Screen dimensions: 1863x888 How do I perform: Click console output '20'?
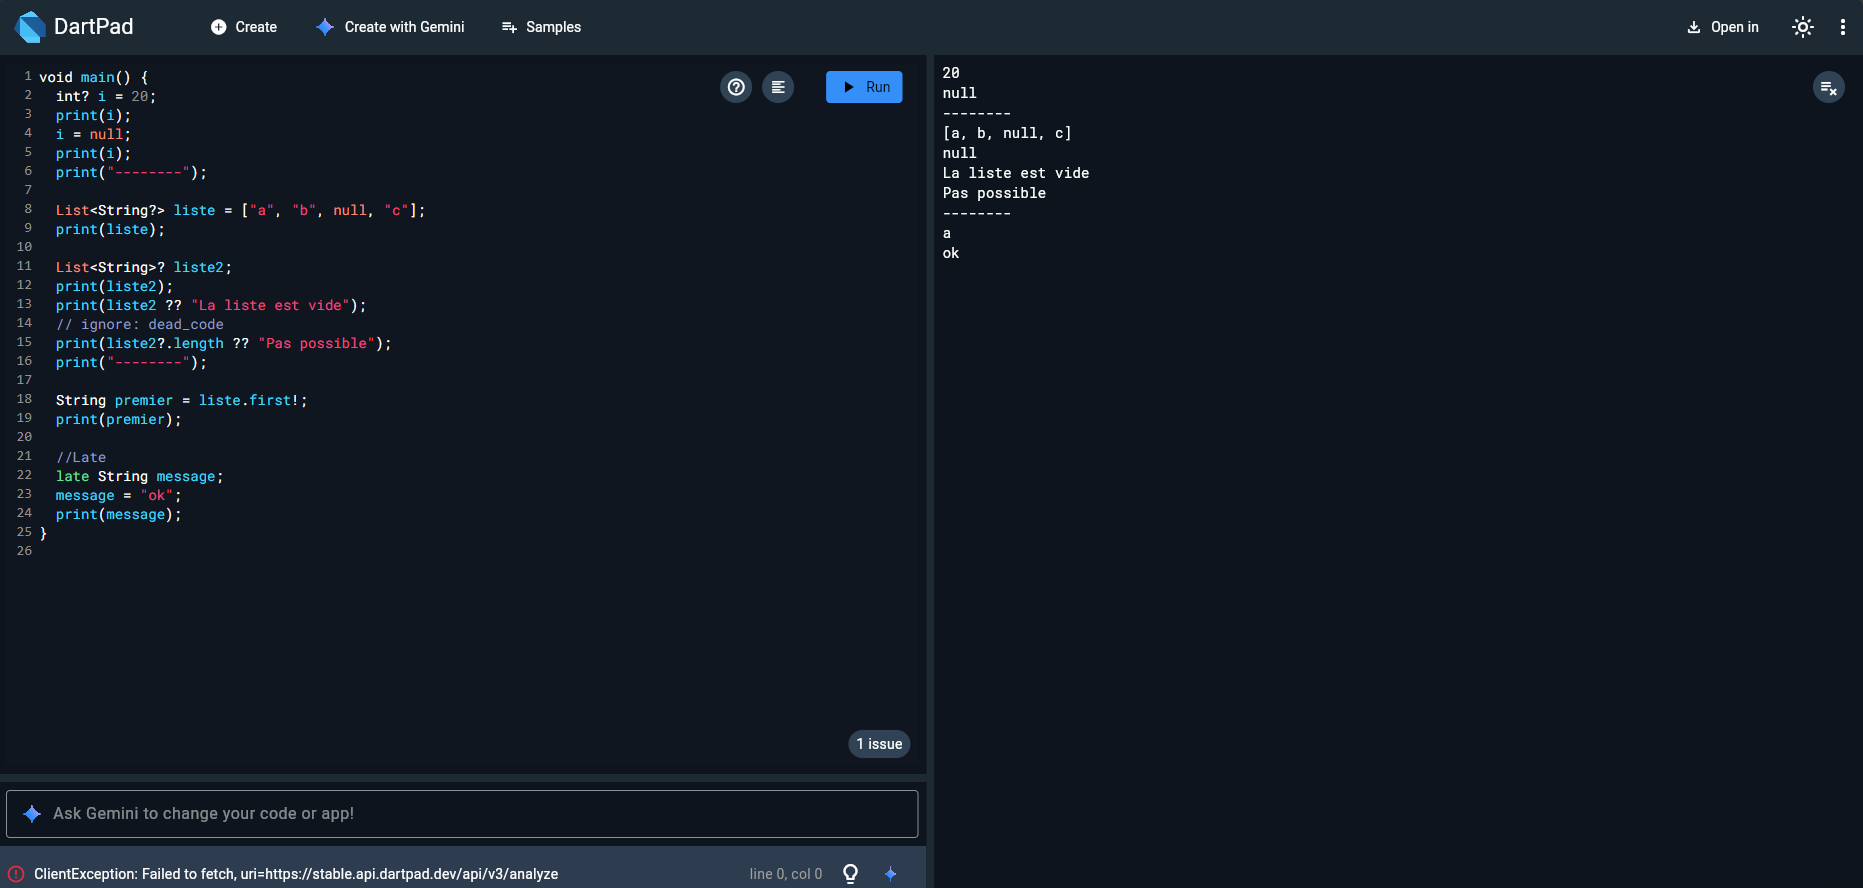pos(951,73)
